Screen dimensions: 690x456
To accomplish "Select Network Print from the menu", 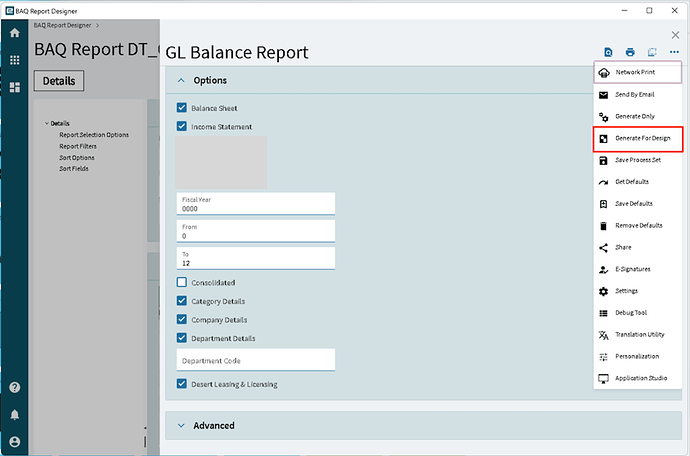I will point(638,72).
